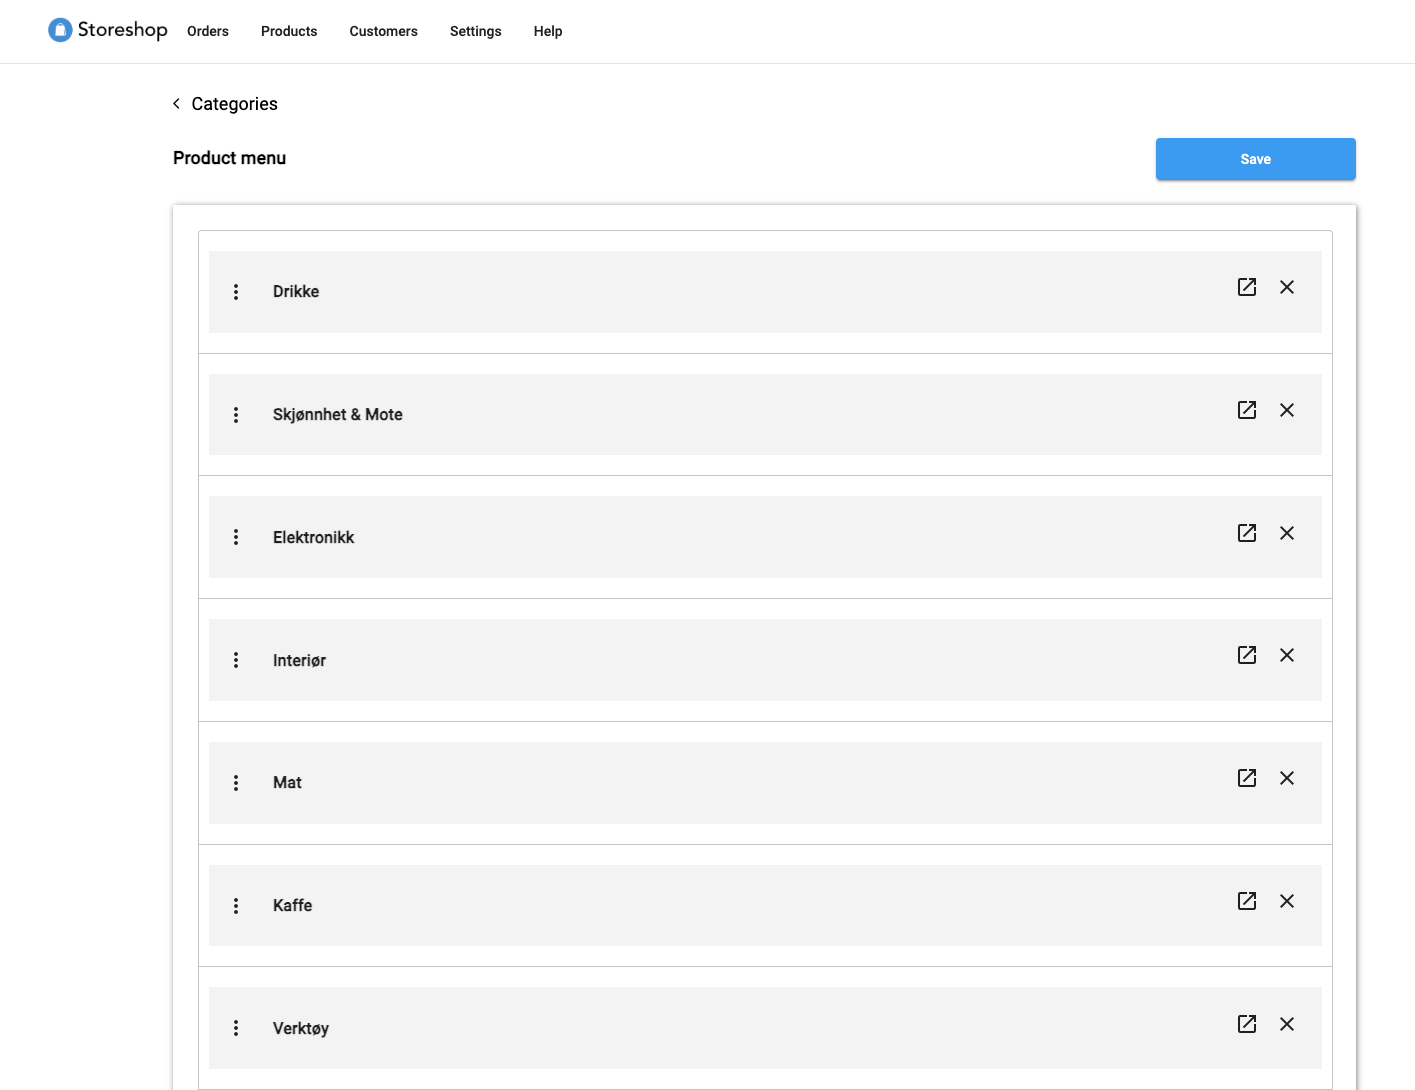This screenshot has height=1090, width=1415.
Task: Open the three-dot menu for Drikke
Action: point(236,292)
